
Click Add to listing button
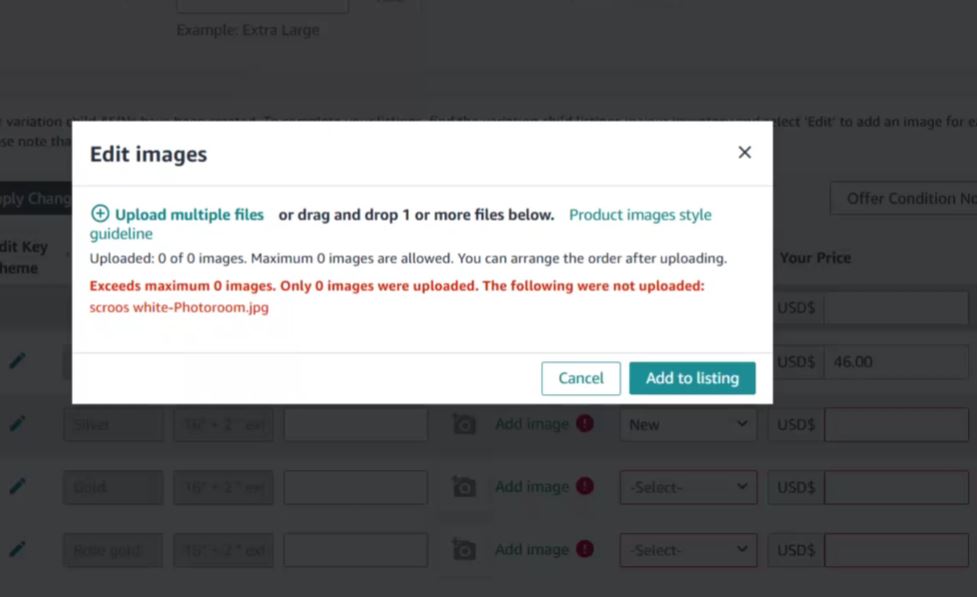[692, 378]
